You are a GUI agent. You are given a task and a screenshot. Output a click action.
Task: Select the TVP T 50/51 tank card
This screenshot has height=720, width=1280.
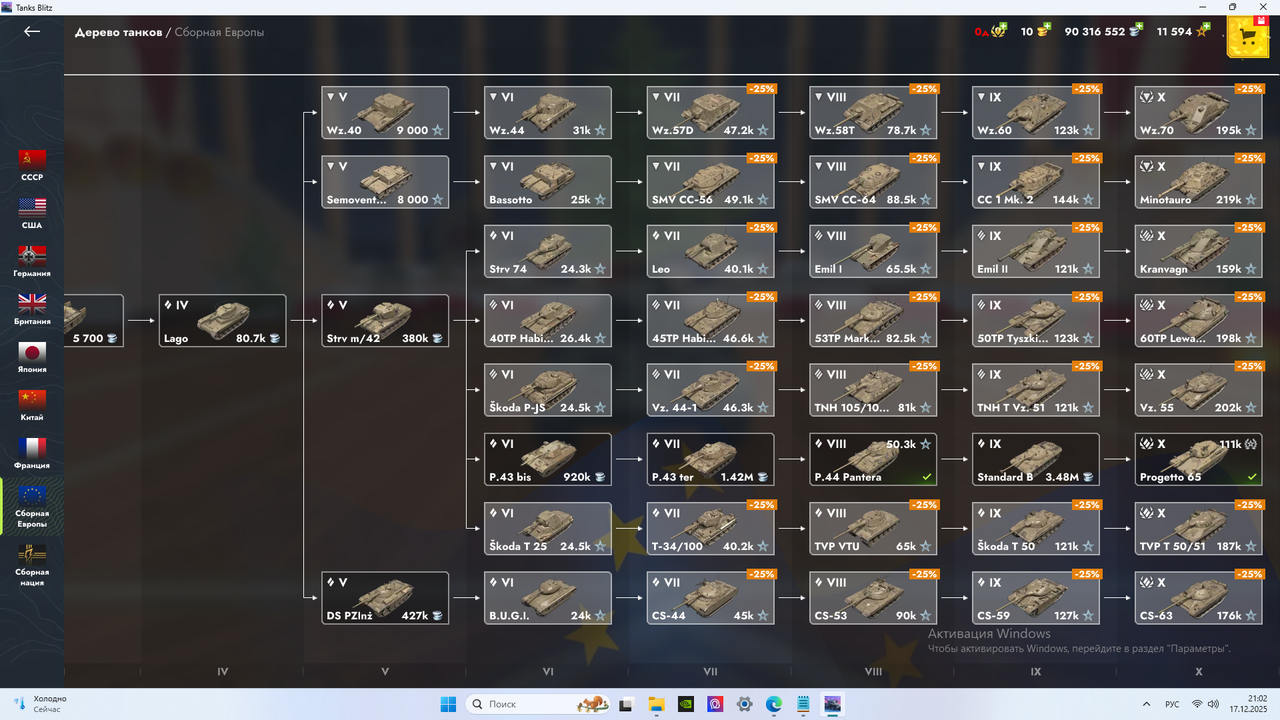1198,529
